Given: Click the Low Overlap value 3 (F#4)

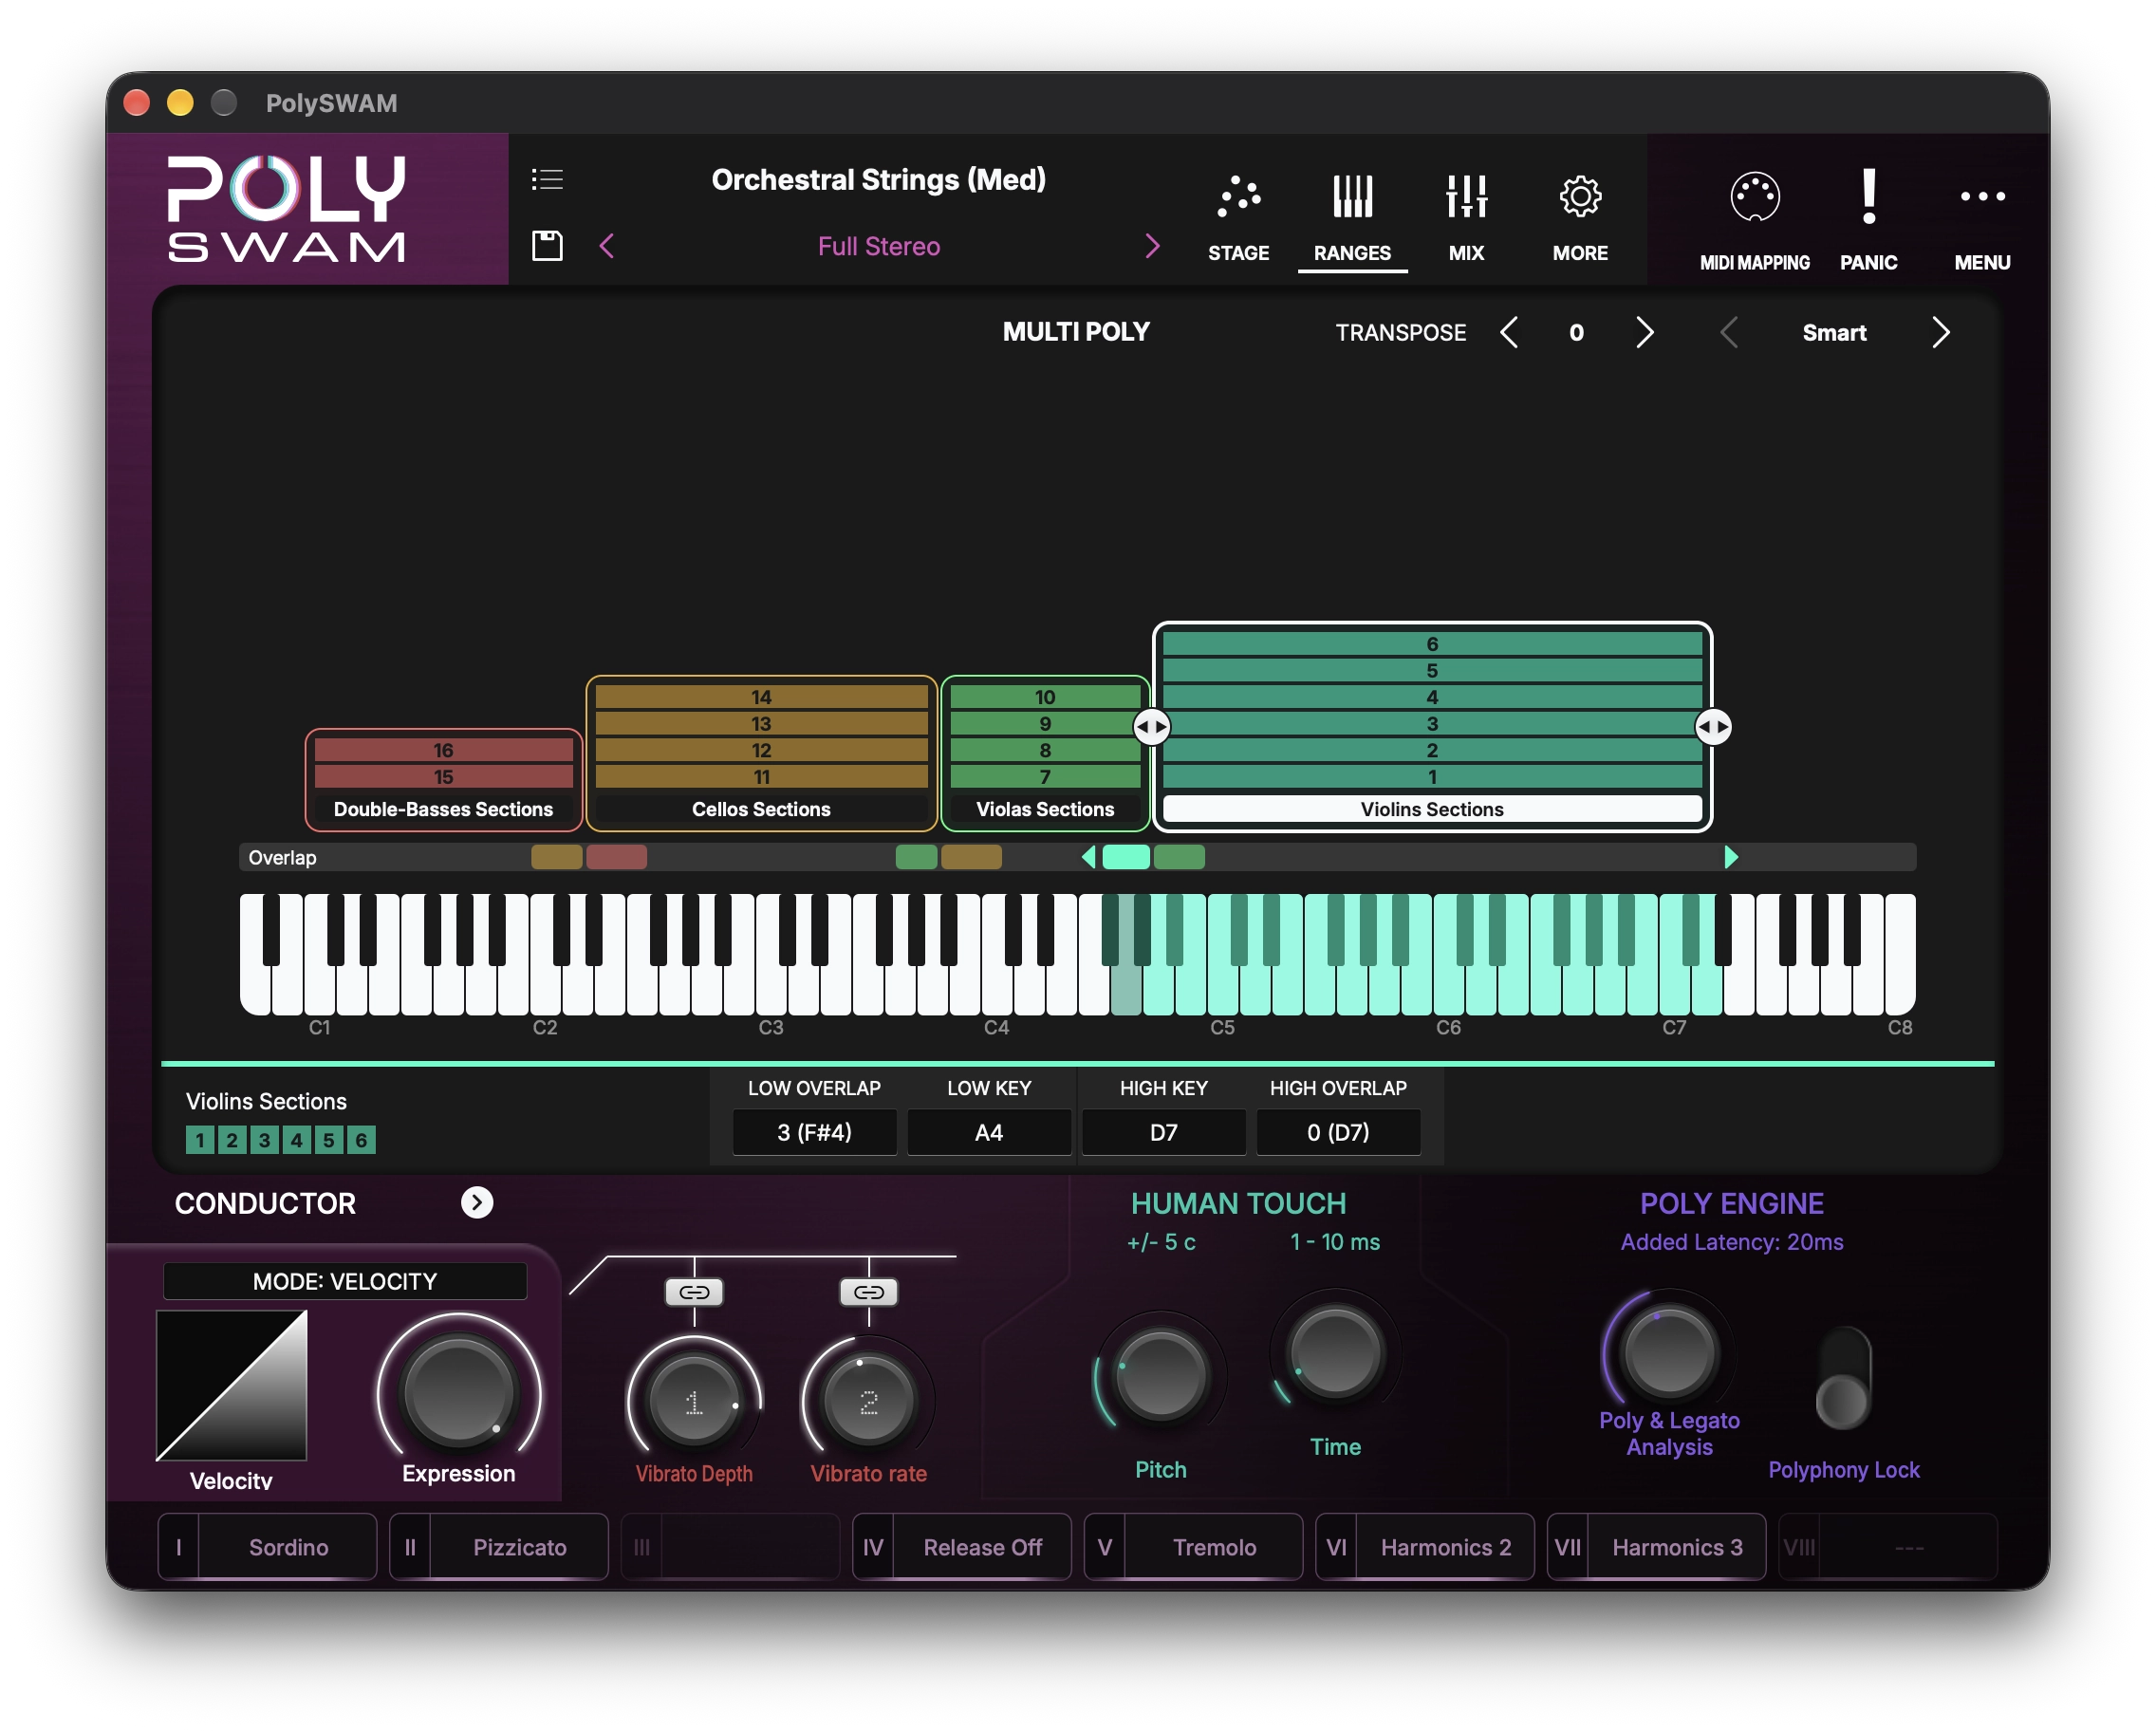Looking at the screenshot, I should pos(814,1132).
